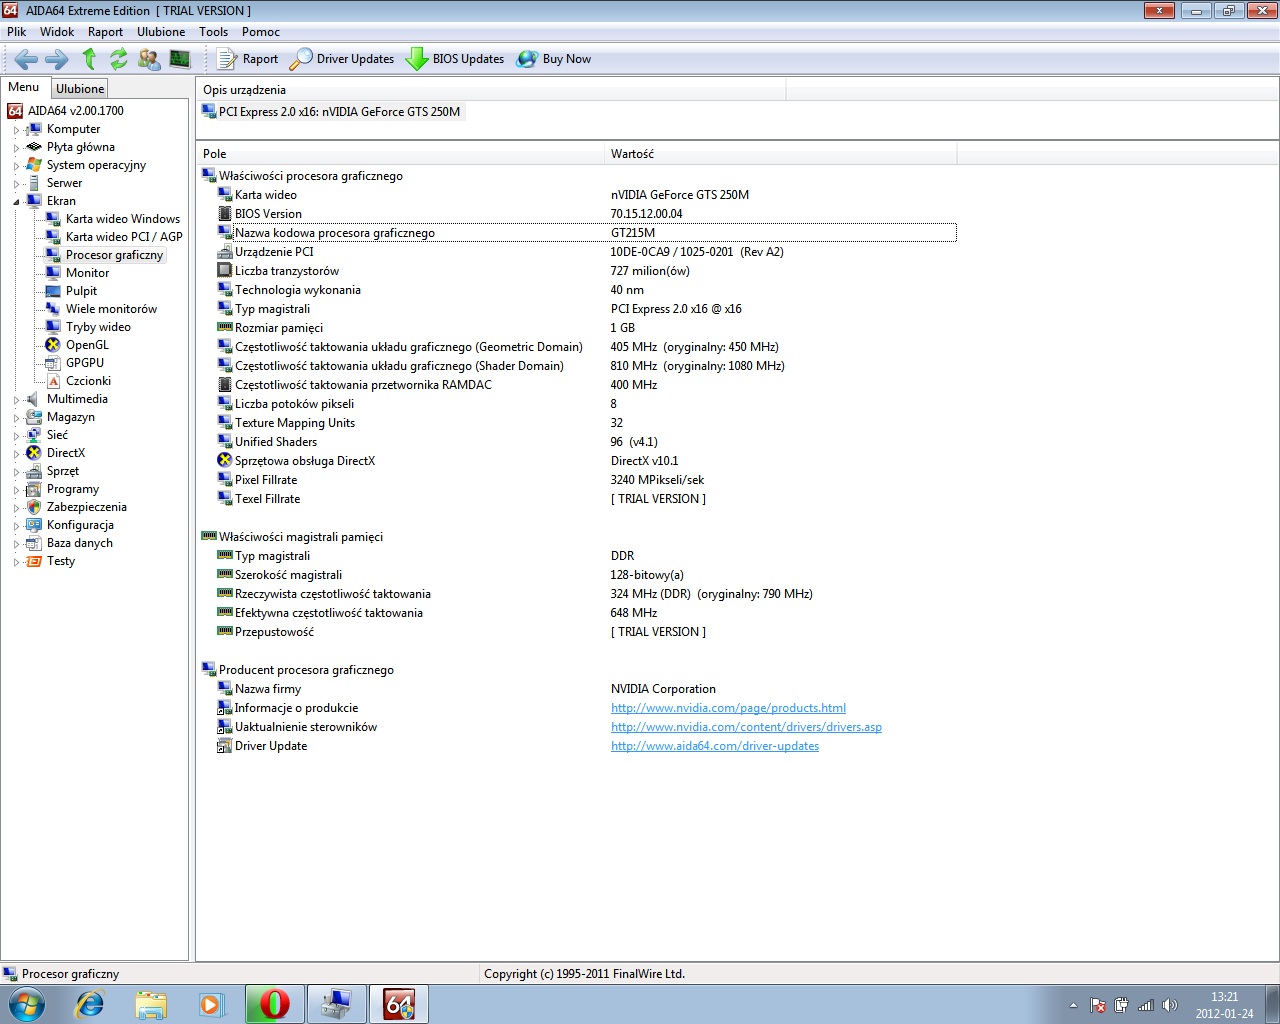Viewport: 1280px width, 1024px height.
Task: Select GPGPU in the tree
Action: point(85,363)
